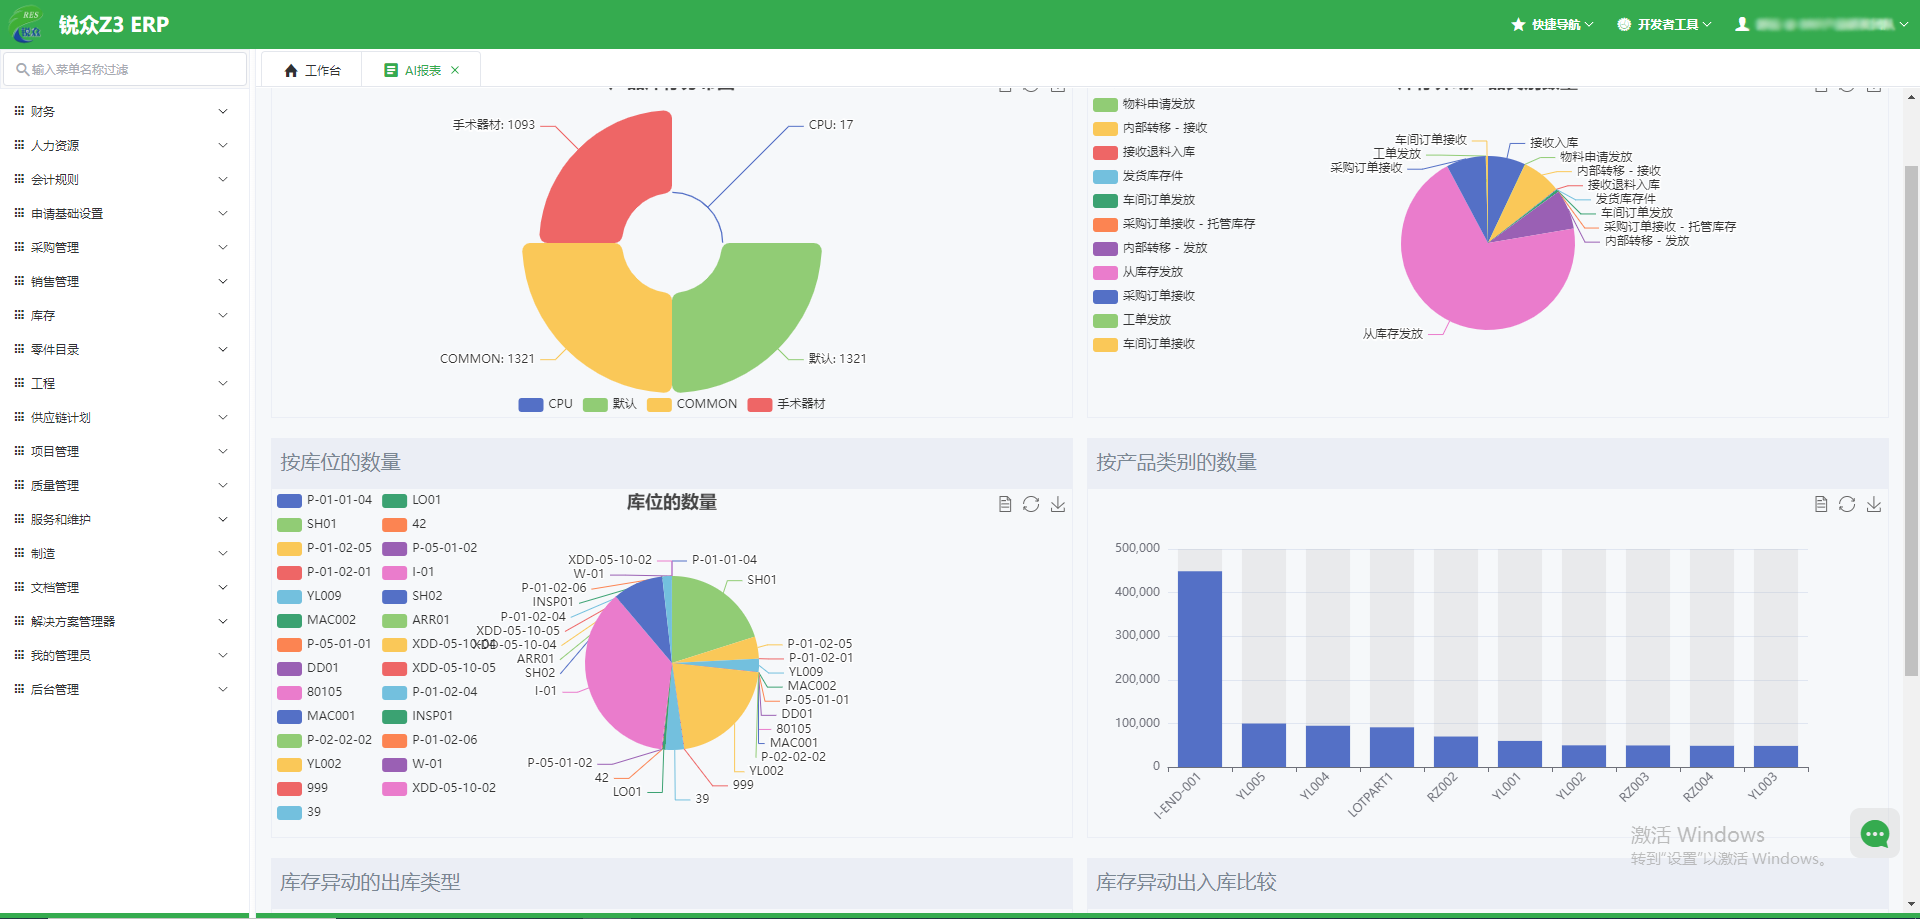Image resolution: width=1920 pixels, height=919 pixels.
Task: Download the 库位的数量 chart image
Action: pyautogui.click(x=1058, y=504)
